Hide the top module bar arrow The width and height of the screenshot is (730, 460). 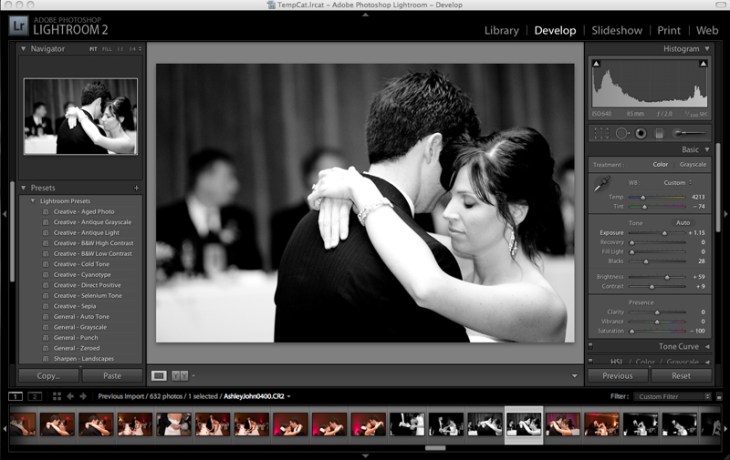tap(365, 14)
